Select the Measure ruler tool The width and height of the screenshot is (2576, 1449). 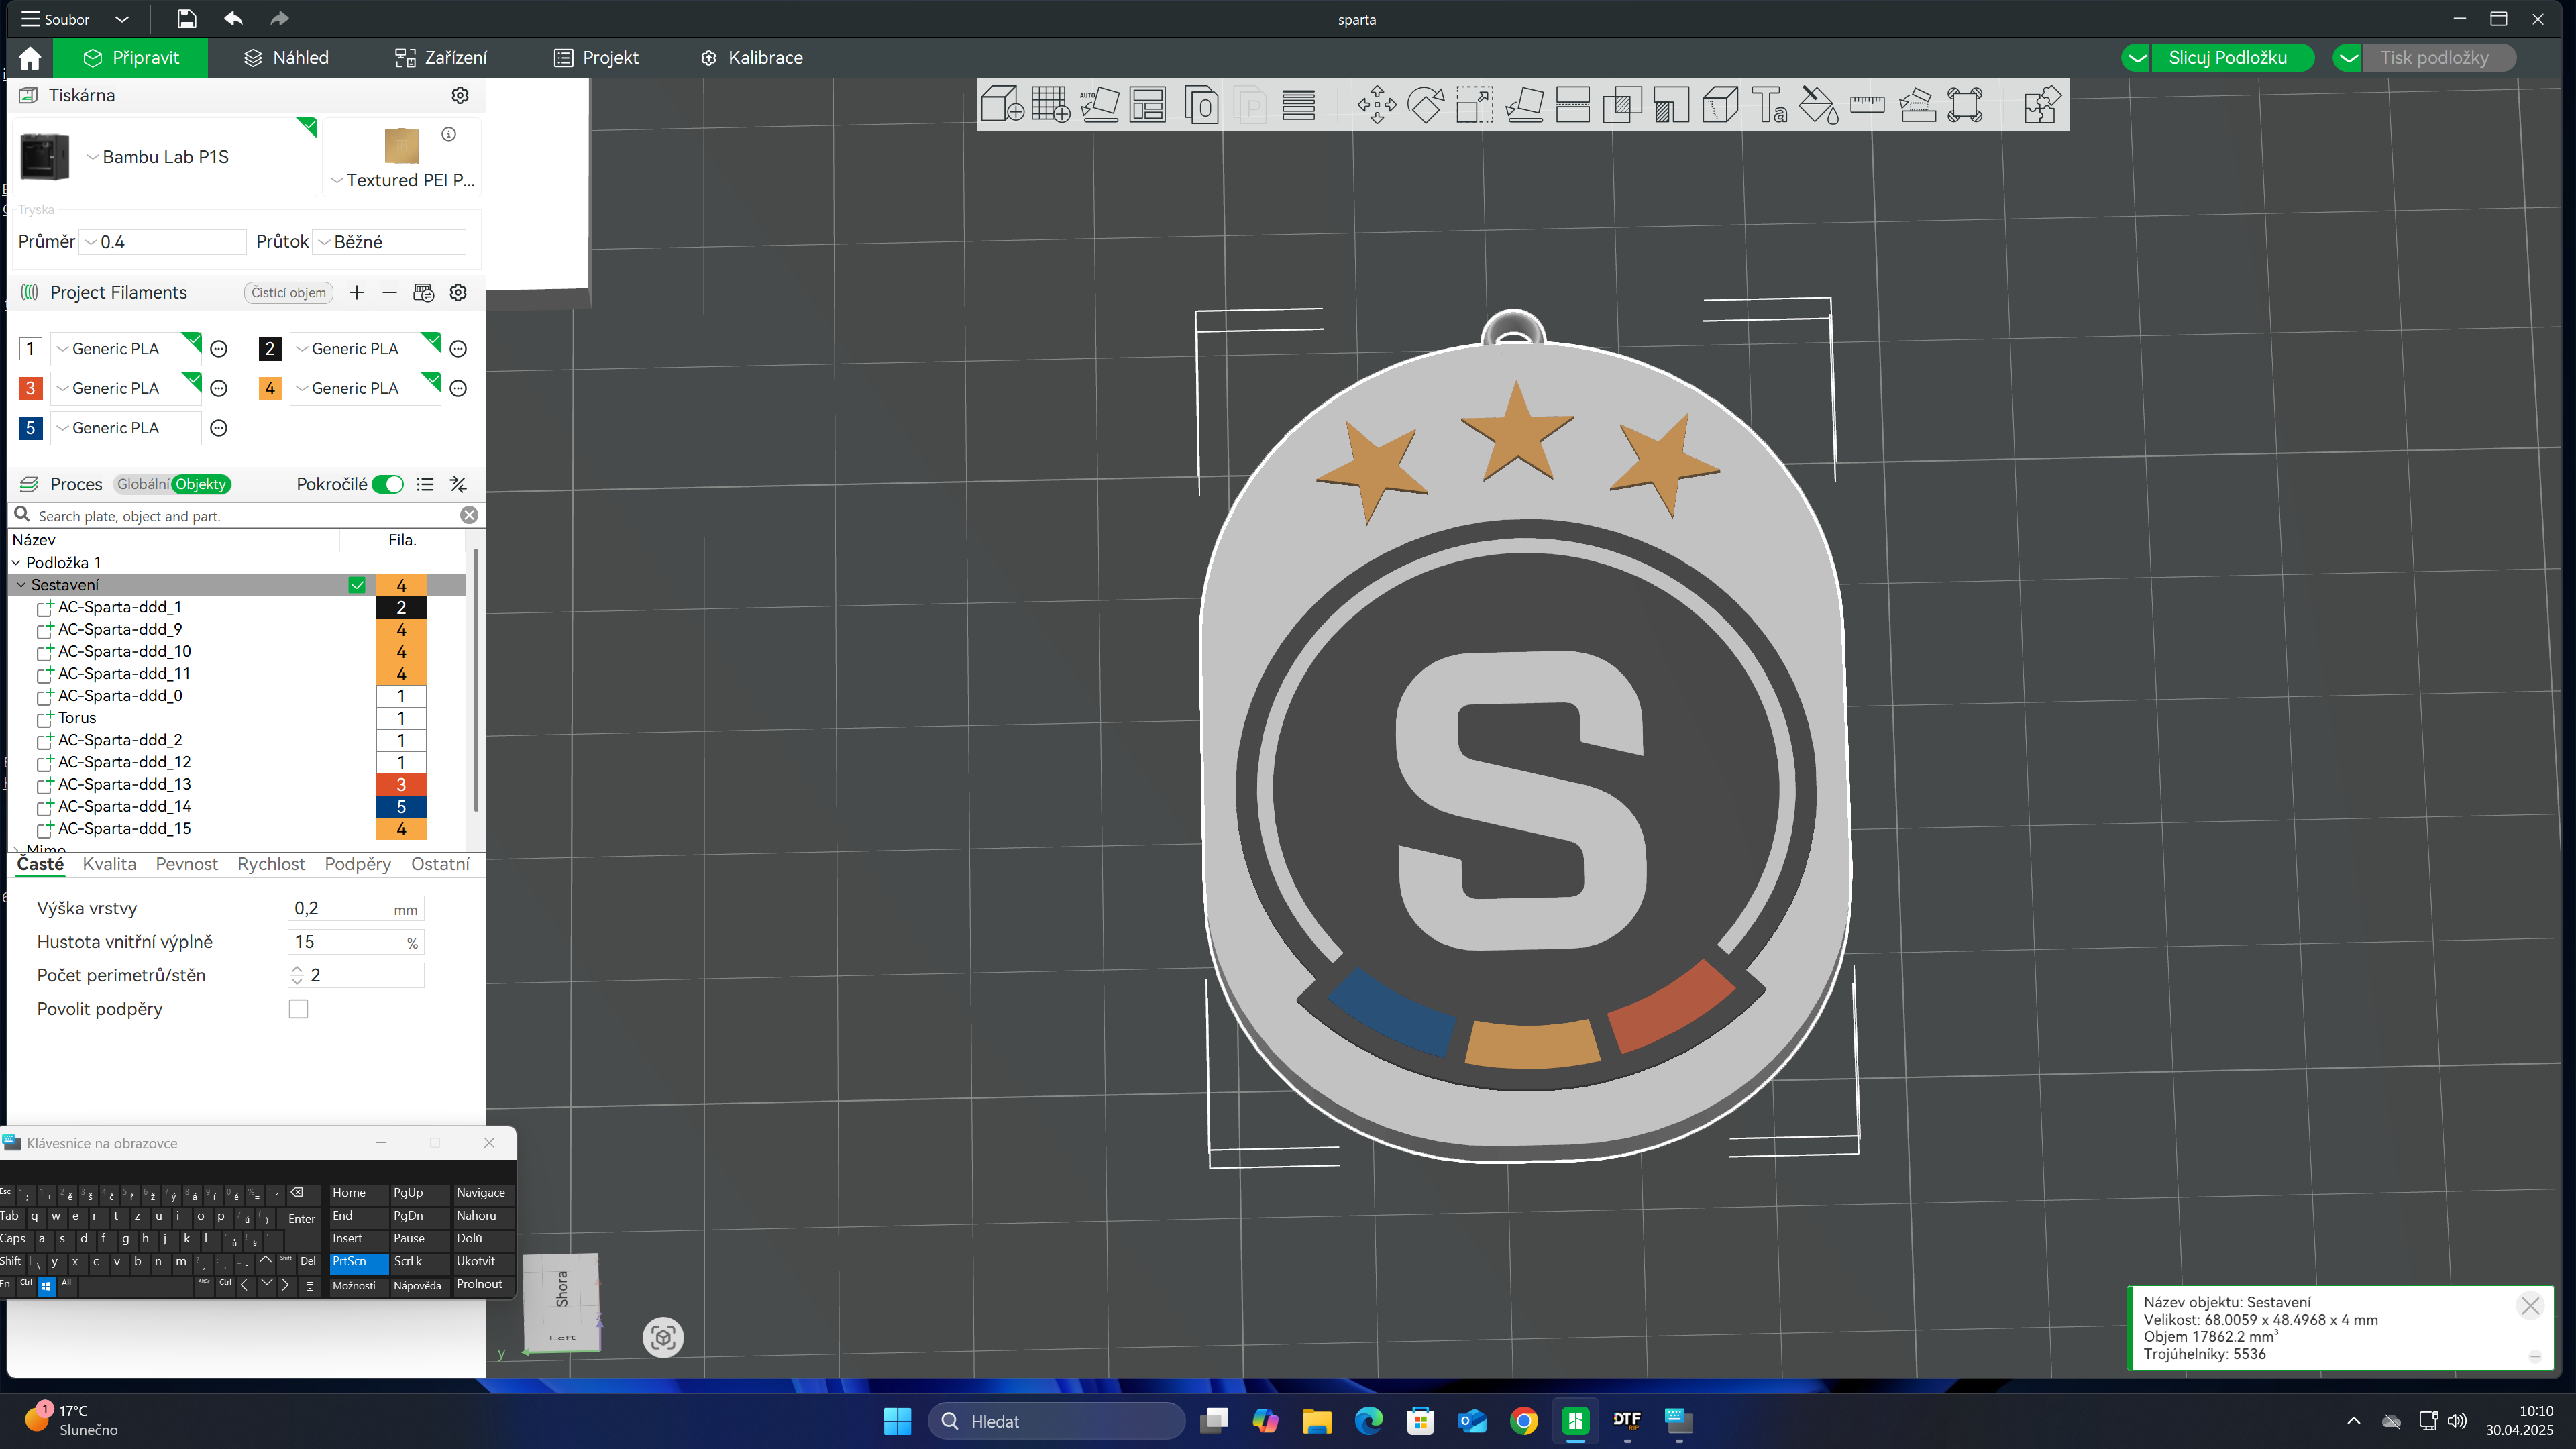tap(1867, 104)
